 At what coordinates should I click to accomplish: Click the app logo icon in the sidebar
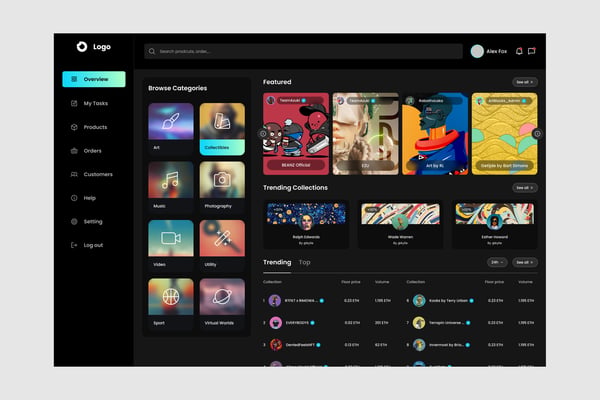coord(82,47)
